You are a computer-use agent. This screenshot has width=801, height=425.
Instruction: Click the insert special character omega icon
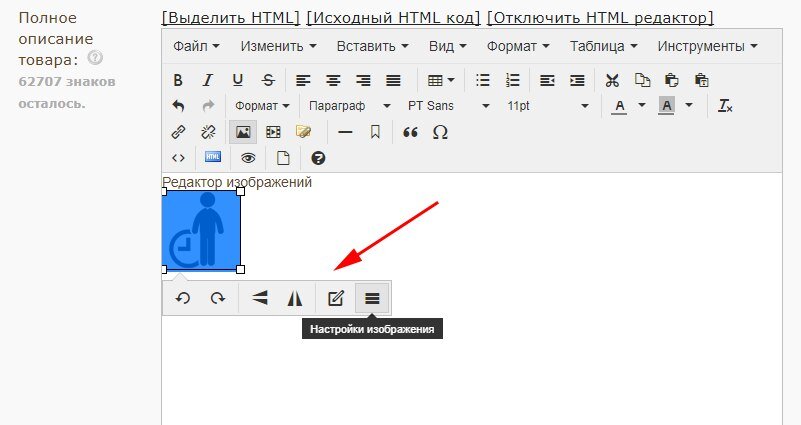pos(440,132)
